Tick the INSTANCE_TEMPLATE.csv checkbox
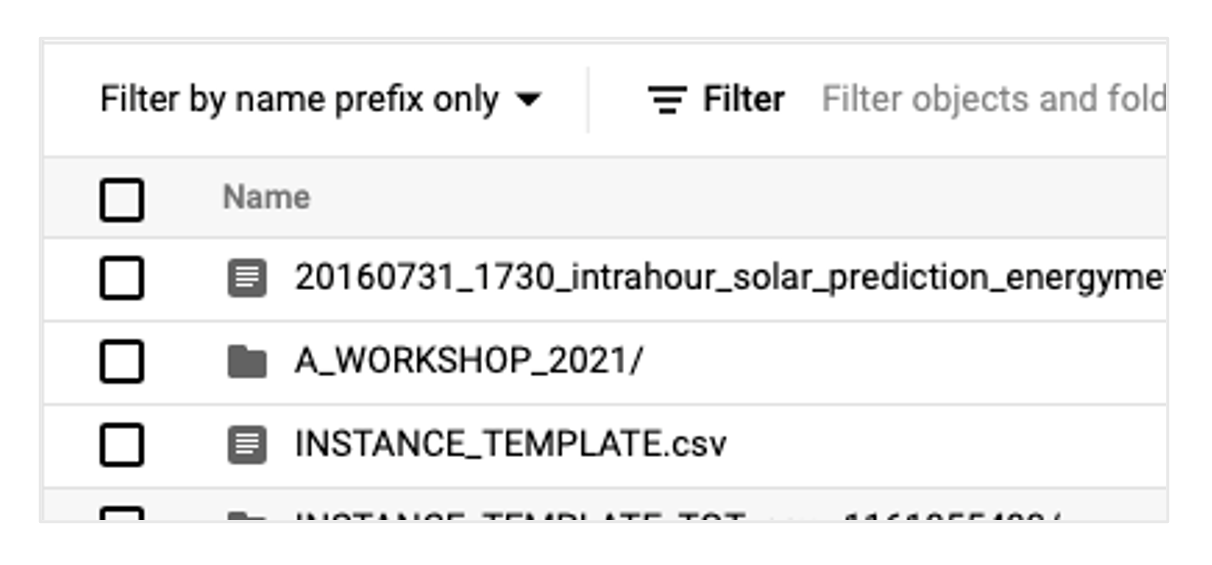 (x=122, y=445)
